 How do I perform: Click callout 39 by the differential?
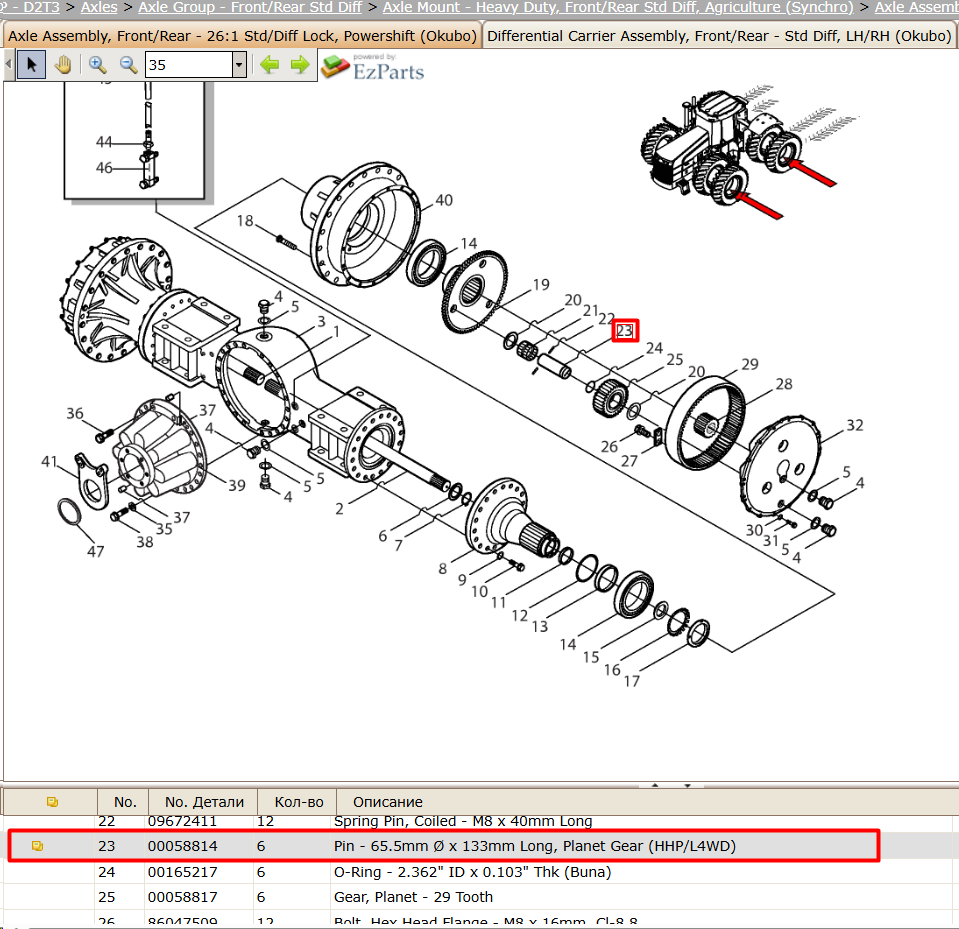pyautogui.click(x=237, y=486)
